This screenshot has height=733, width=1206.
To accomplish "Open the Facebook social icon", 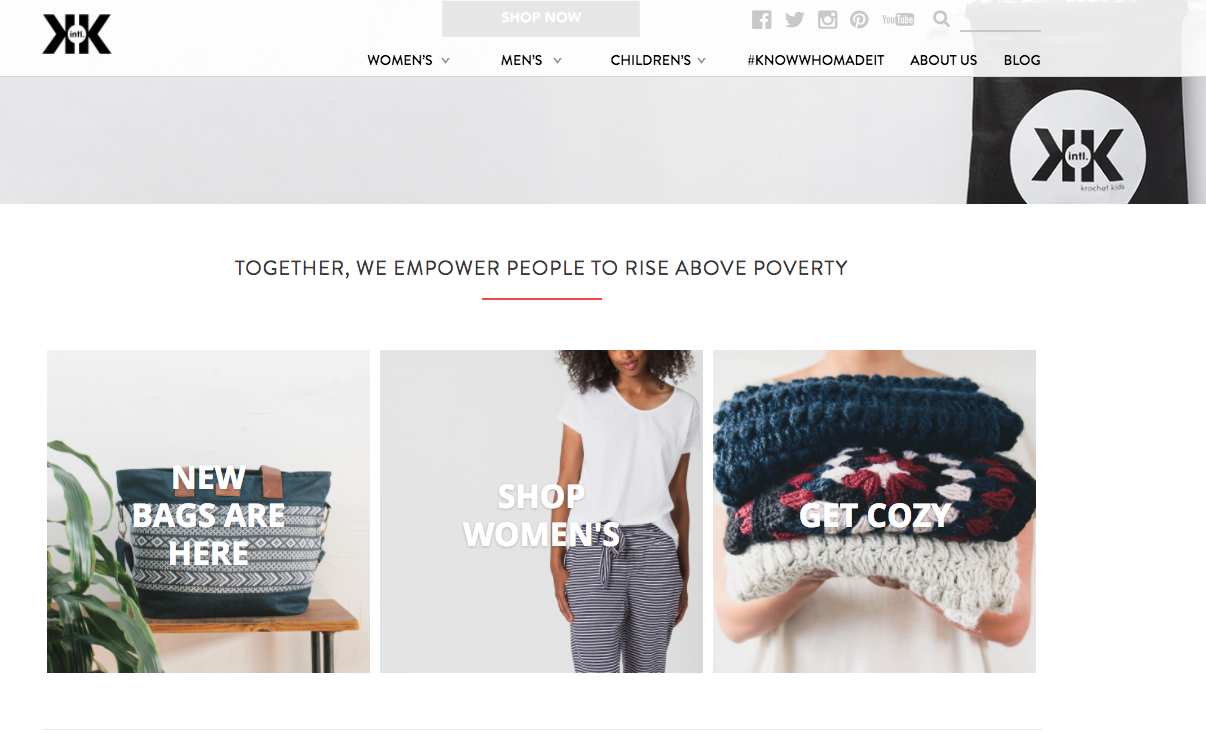I will 762,19.
